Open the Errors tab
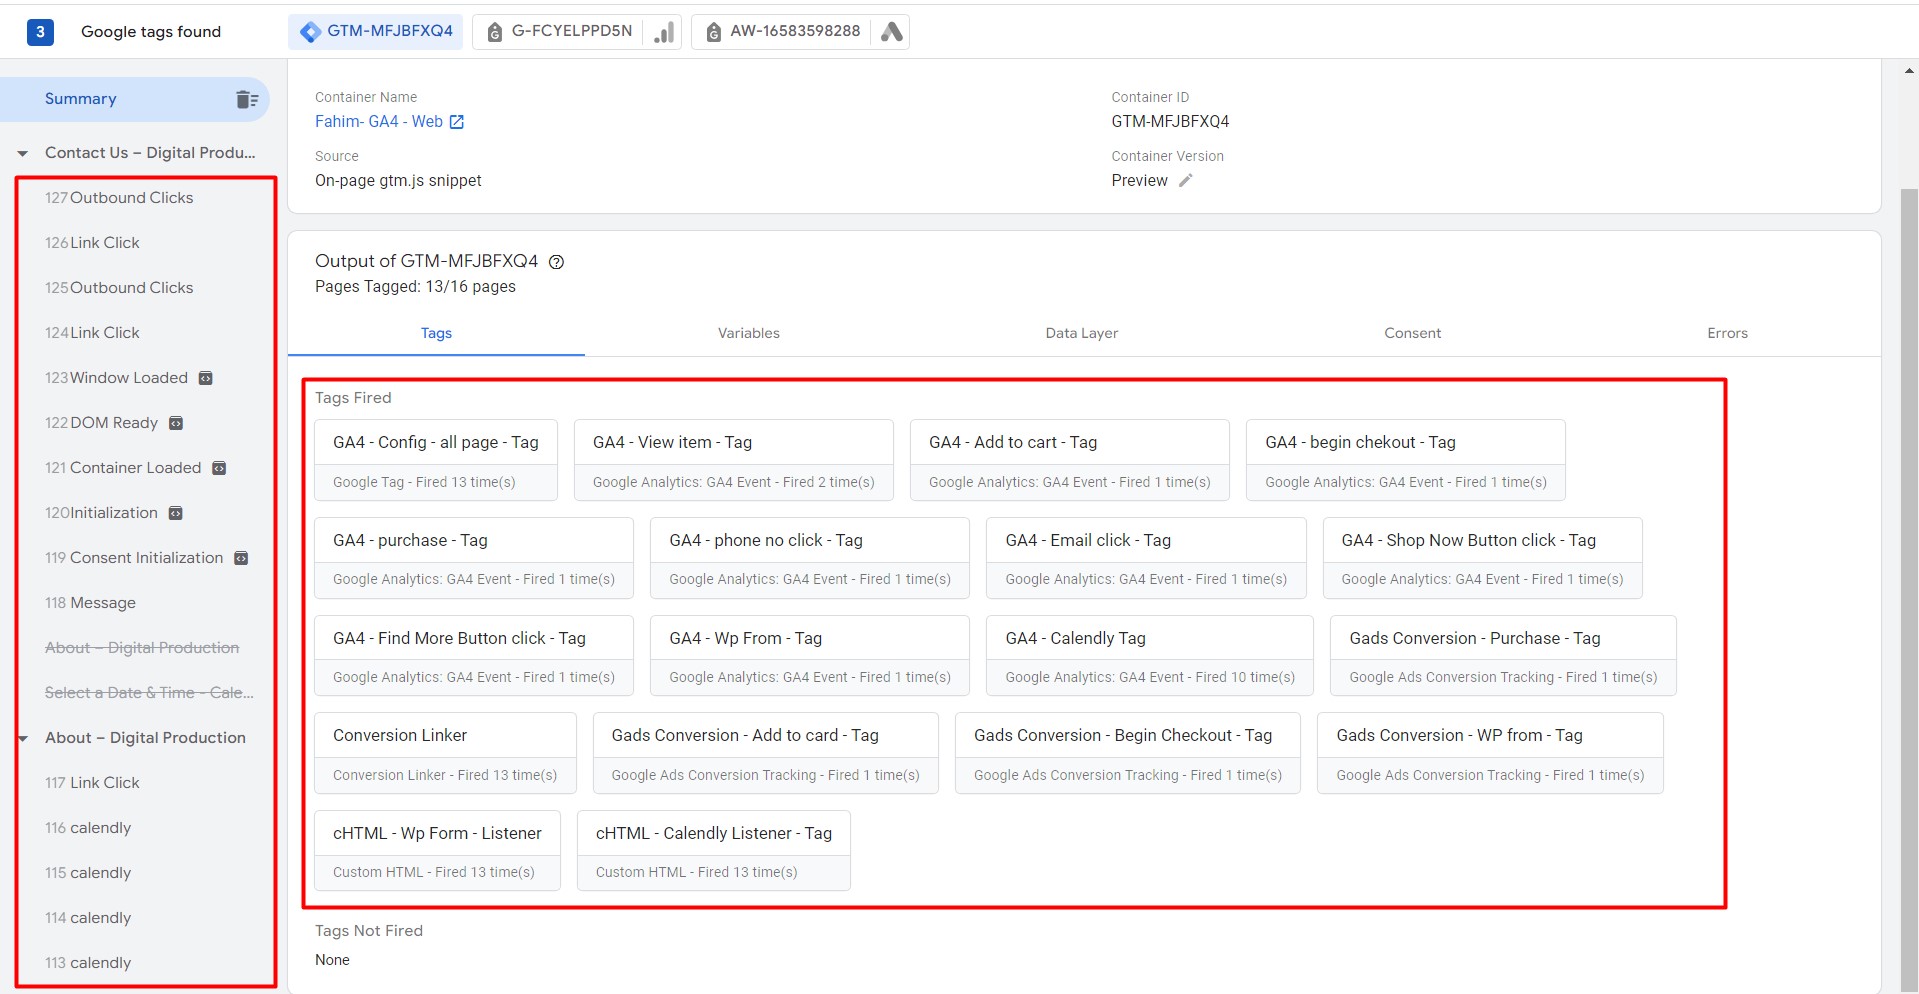Screen dimensions: 1919x994 [1728, 334]
